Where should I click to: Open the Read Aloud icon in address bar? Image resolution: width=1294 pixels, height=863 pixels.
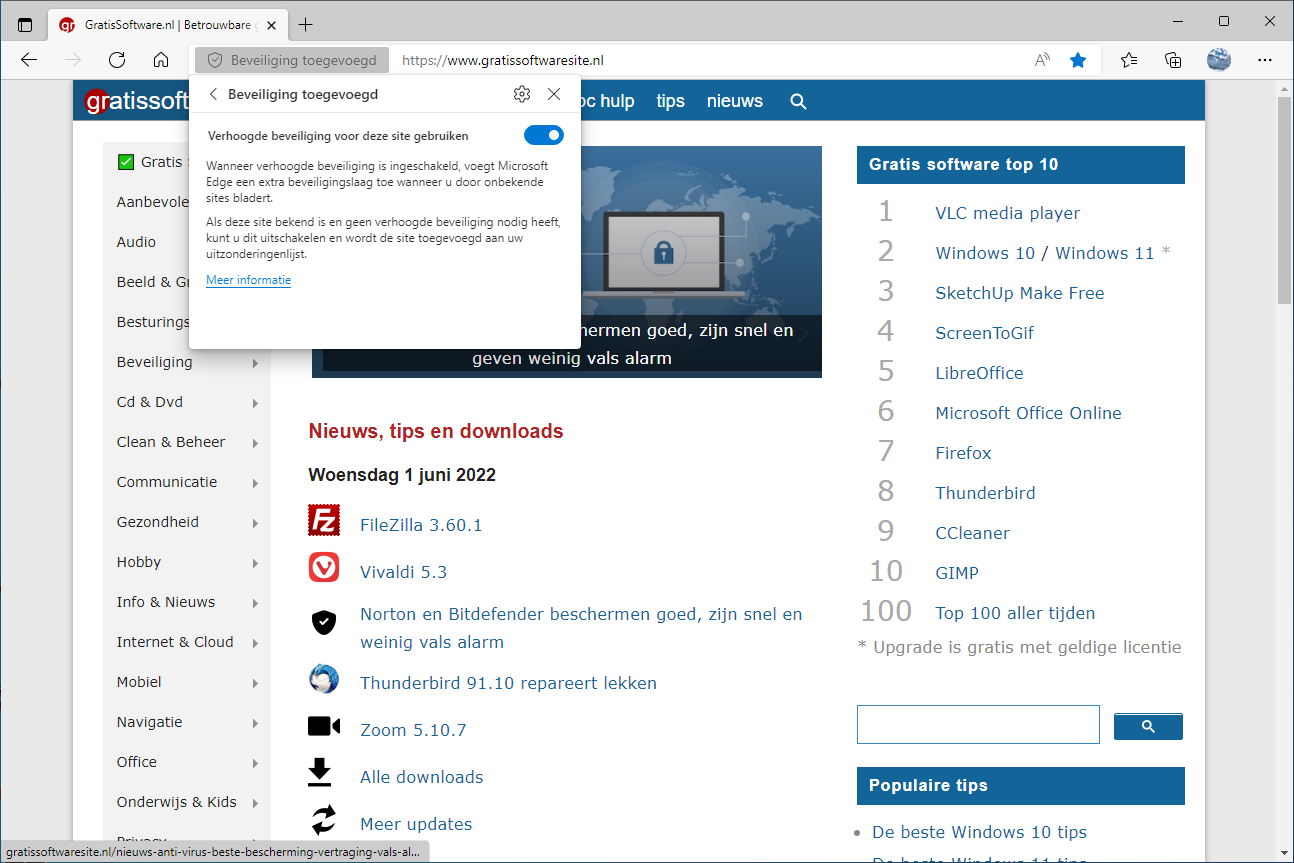(x=1042, y=60)
